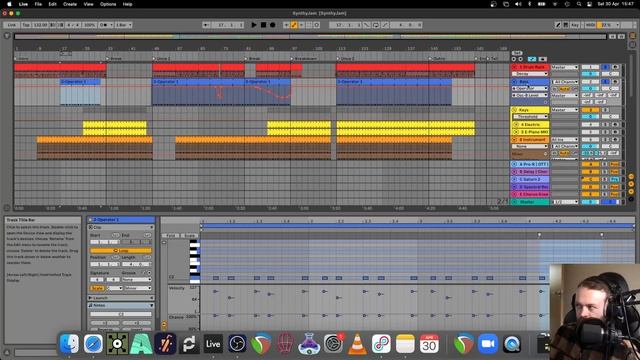The width and height of the screenshot is (640, 360).
Task: Open the 1 Bar quantization dropdown
Action: [x=124, y=25]
